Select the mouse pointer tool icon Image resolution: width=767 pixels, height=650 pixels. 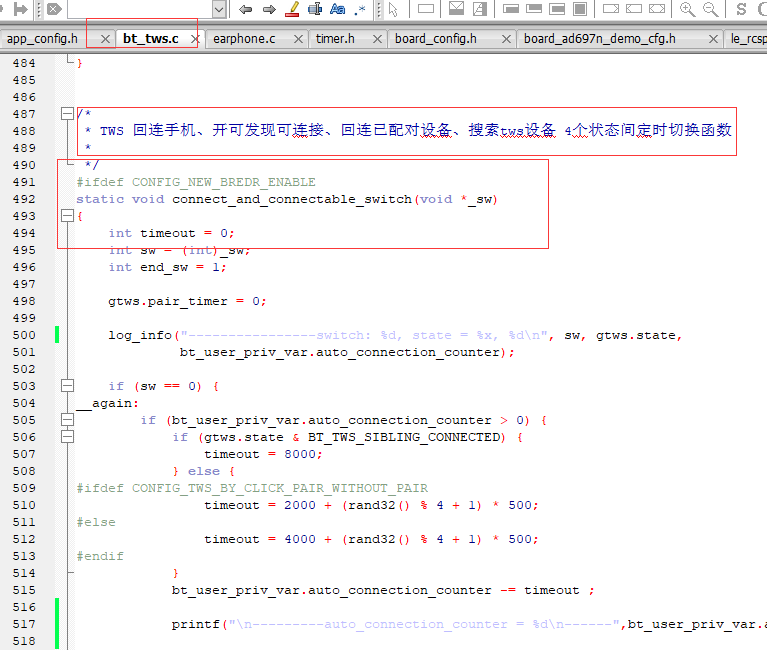(393, 9)
